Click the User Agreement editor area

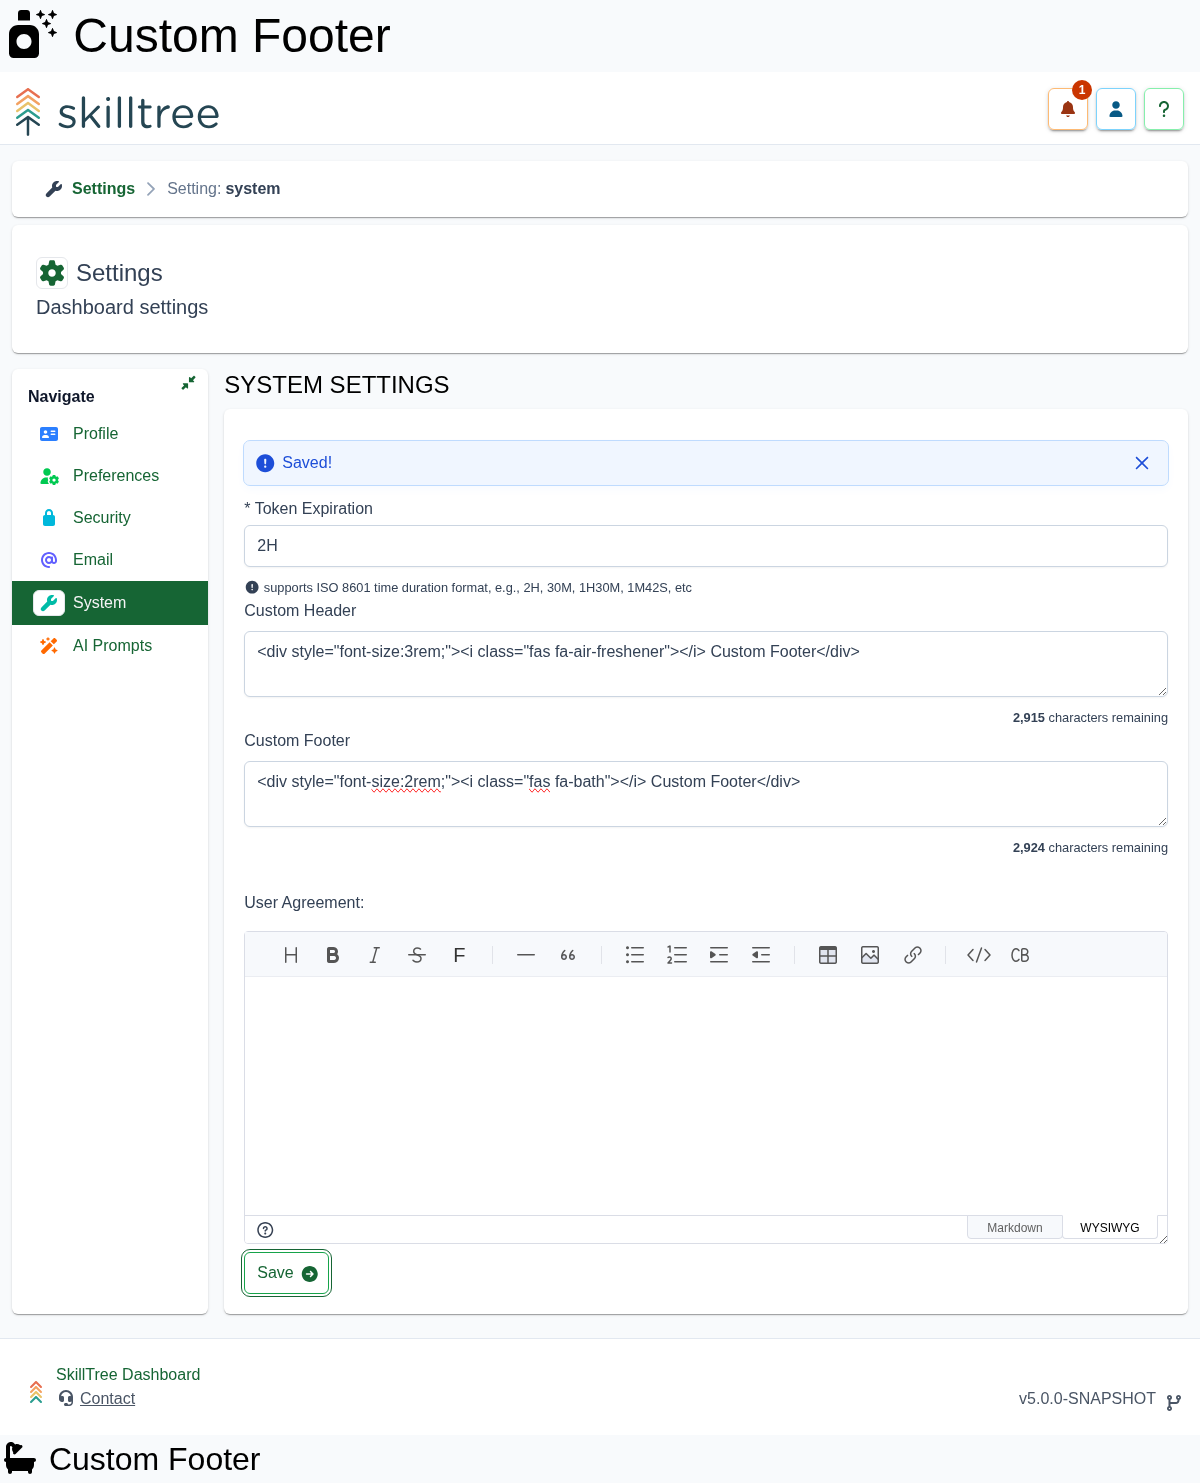coord(706,1096)
